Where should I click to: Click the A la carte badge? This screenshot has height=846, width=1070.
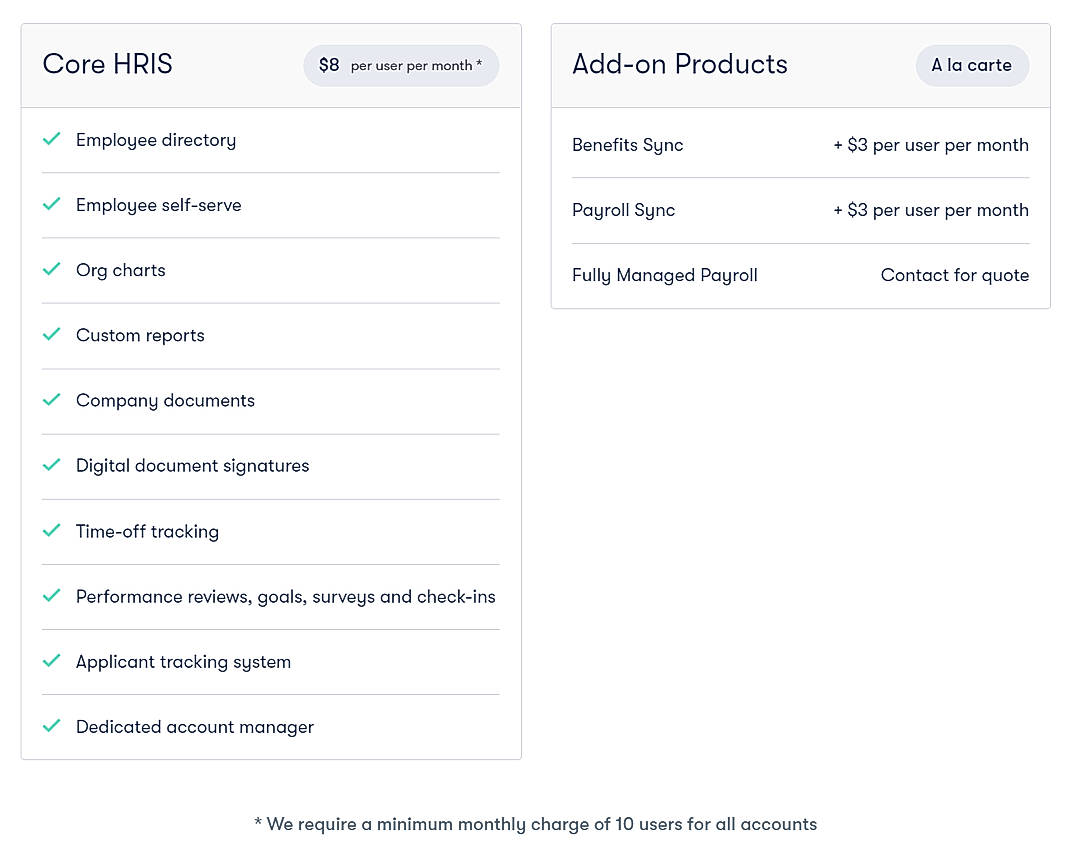[x=972, y=65]
